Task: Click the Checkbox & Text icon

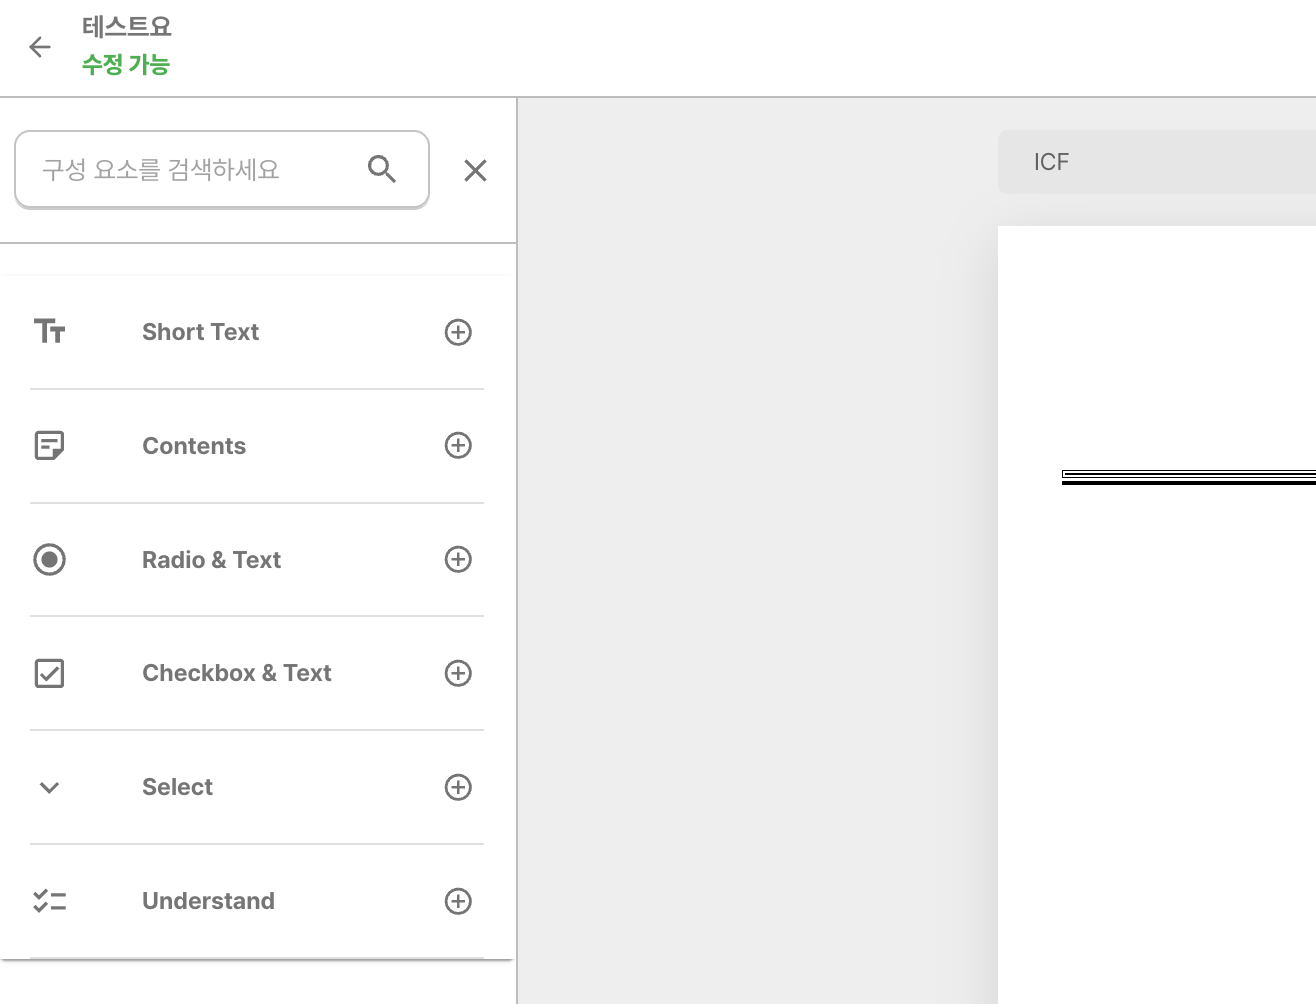Action: pyautogui.click(x=50, y=673)
